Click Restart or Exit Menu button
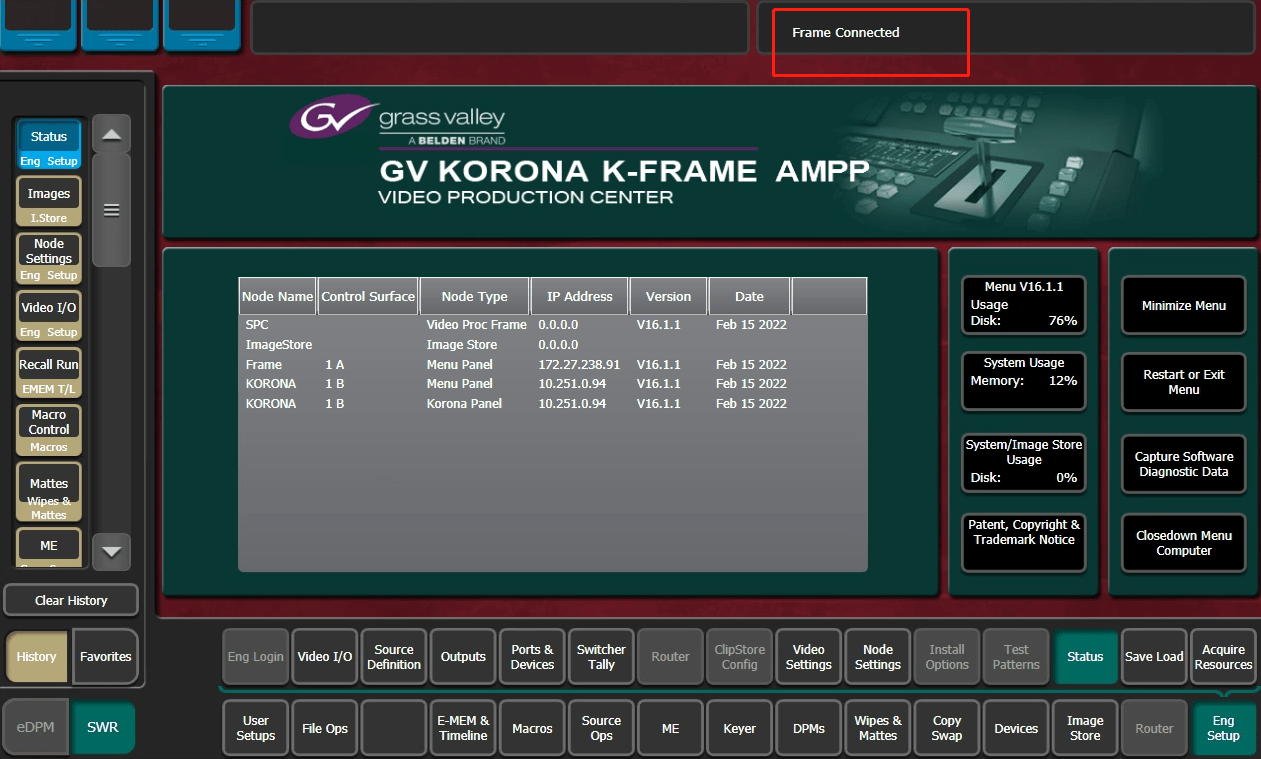 [1184, 382]
